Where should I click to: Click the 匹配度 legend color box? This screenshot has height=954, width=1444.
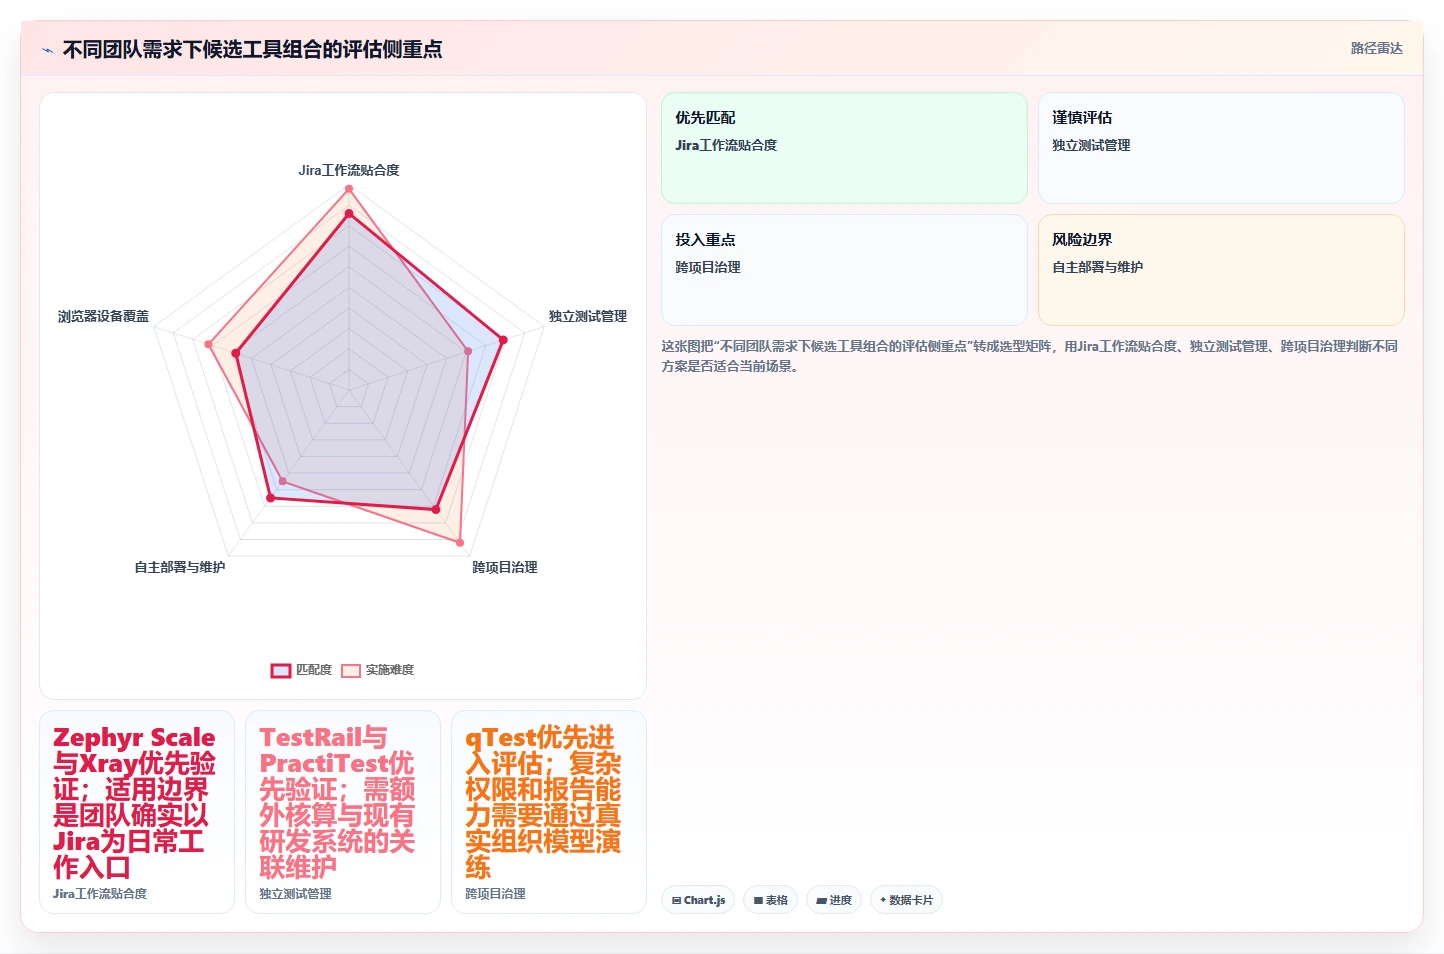(x=281, y=670)
